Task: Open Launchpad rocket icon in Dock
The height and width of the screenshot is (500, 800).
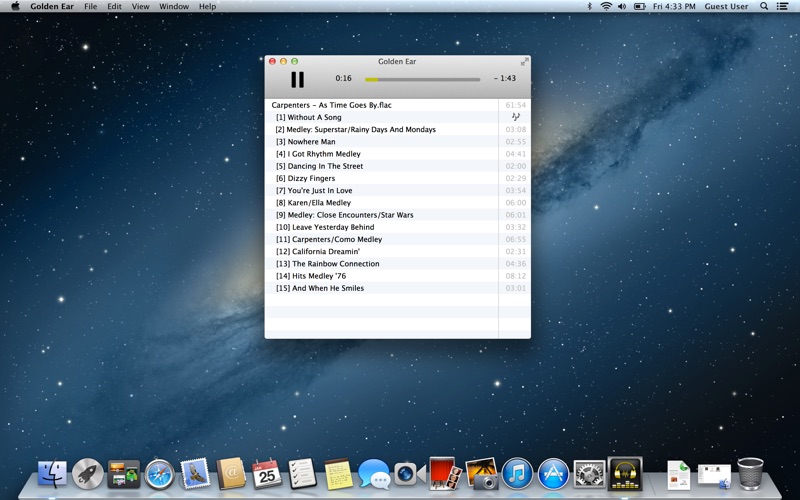Action: click(88, 474)
